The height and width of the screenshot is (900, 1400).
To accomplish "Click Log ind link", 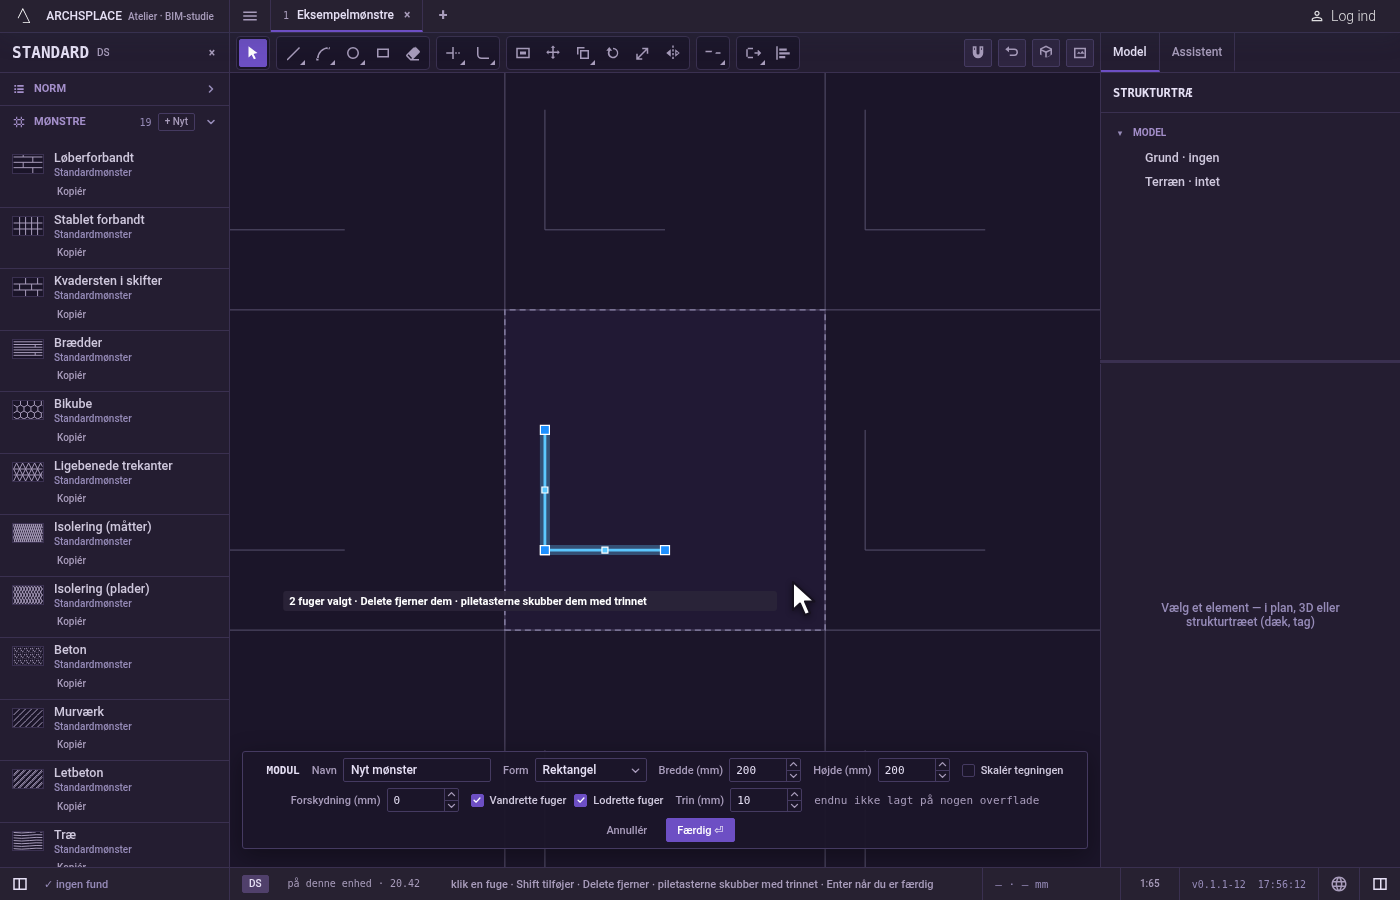I will pos(1343,16).
